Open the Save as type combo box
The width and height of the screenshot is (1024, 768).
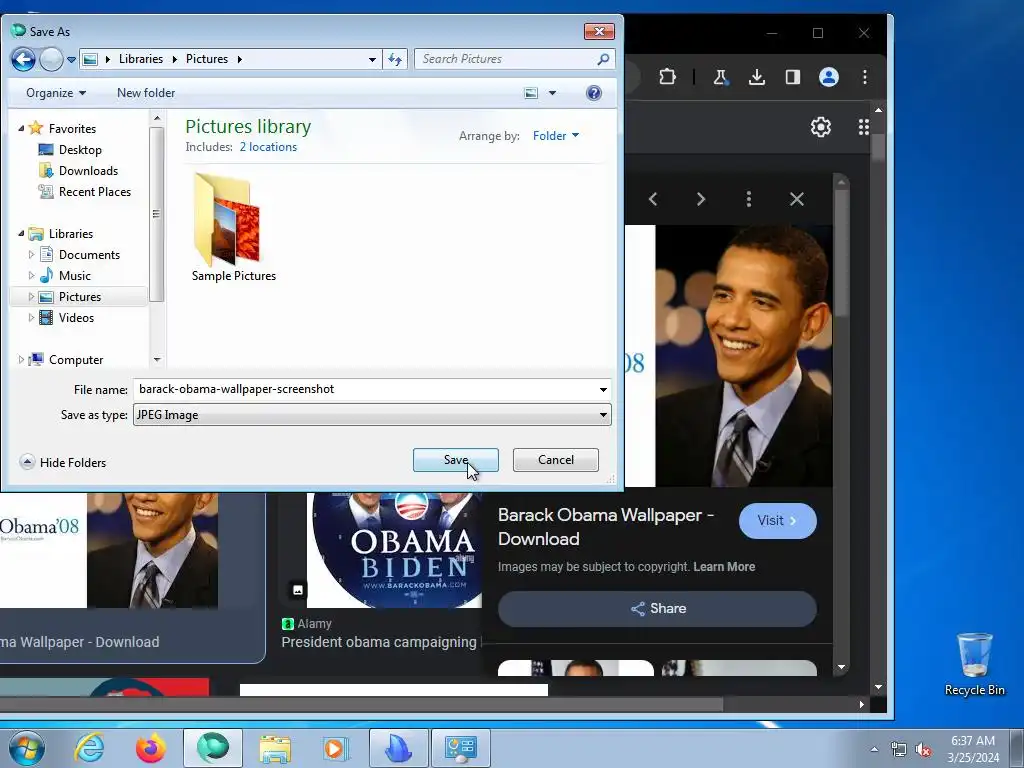click(x=372, y=415)
